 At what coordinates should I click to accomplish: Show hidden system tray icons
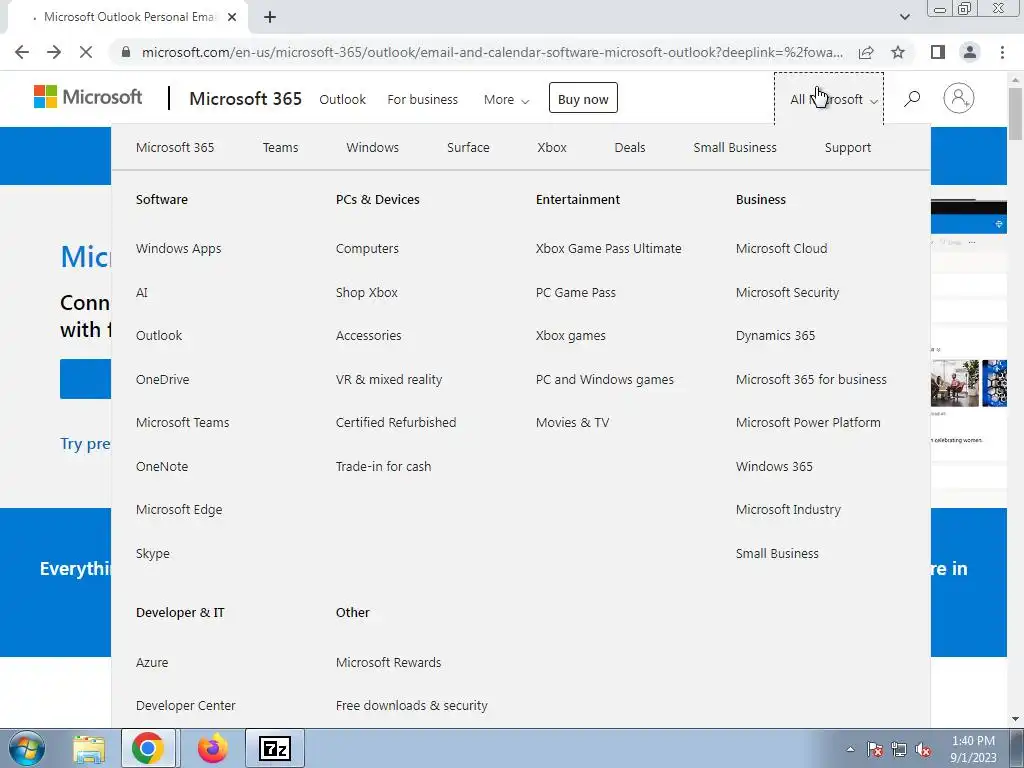tap(850, 750)
